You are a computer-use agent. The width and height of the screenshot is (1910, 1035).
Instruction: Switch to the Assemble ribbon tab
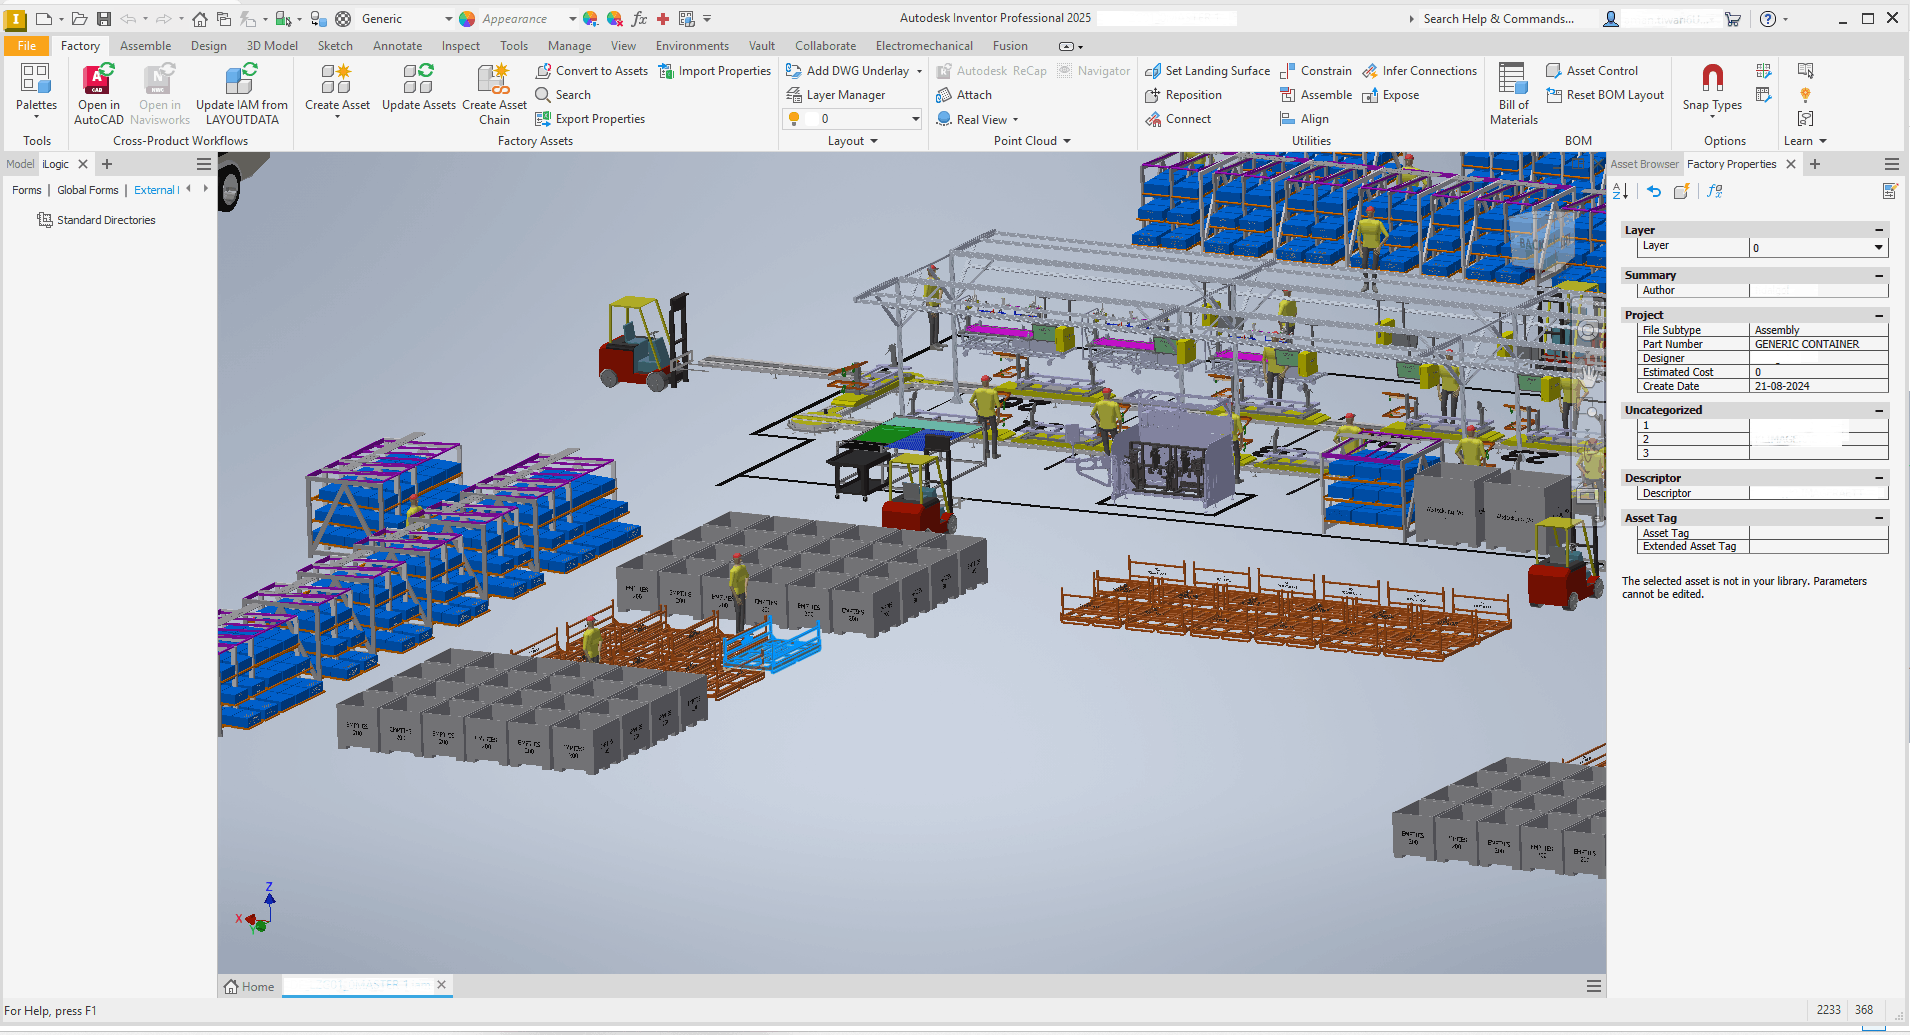coord(145,46)
